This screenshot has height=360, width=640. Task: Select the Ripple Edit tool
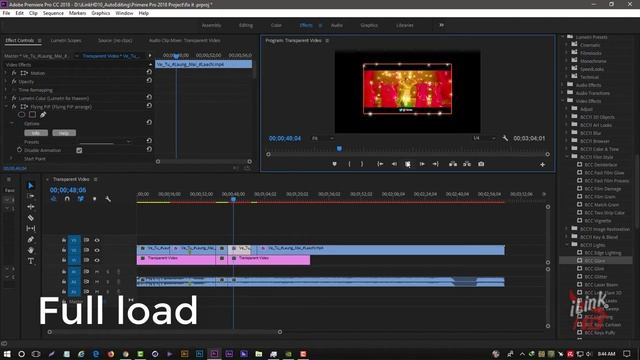(x=31, y=207)
